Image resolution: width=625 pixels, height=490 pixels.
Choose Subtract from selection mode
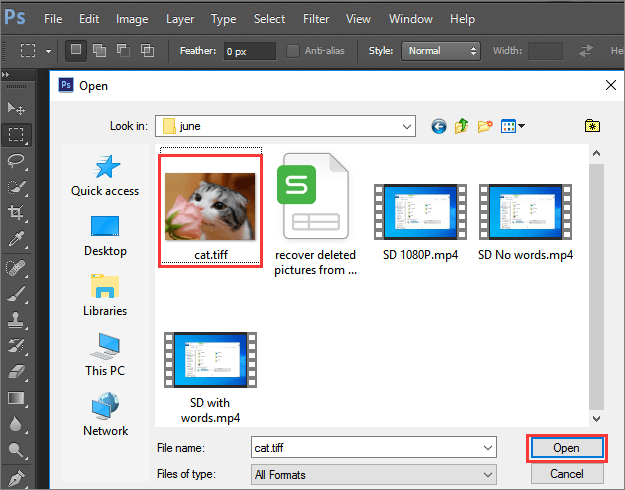[x=124, y=50]
